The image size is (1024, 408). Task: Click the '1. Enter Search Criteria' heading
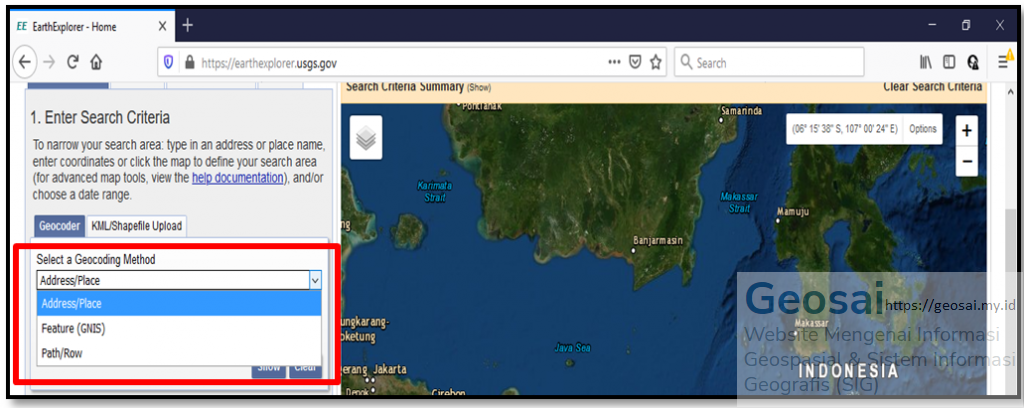pyautogui.click(x=100, y=118)
